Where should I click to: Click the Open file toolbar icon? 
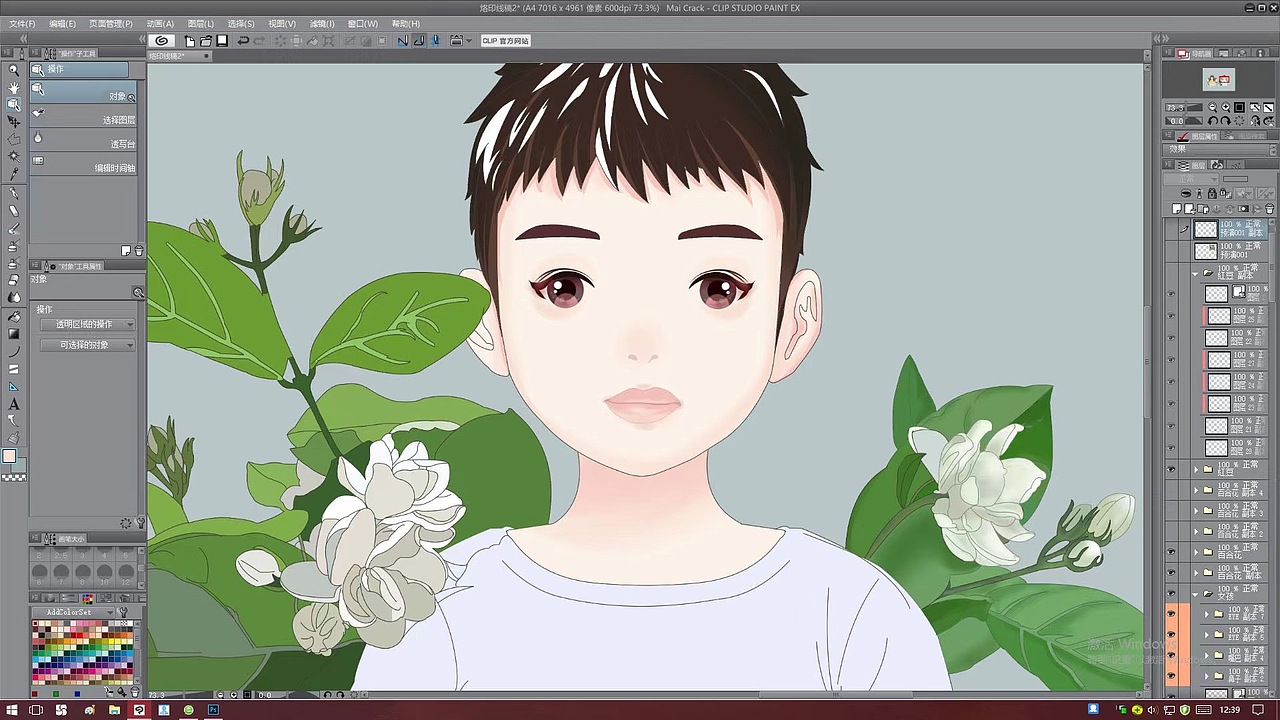[205, 41]
